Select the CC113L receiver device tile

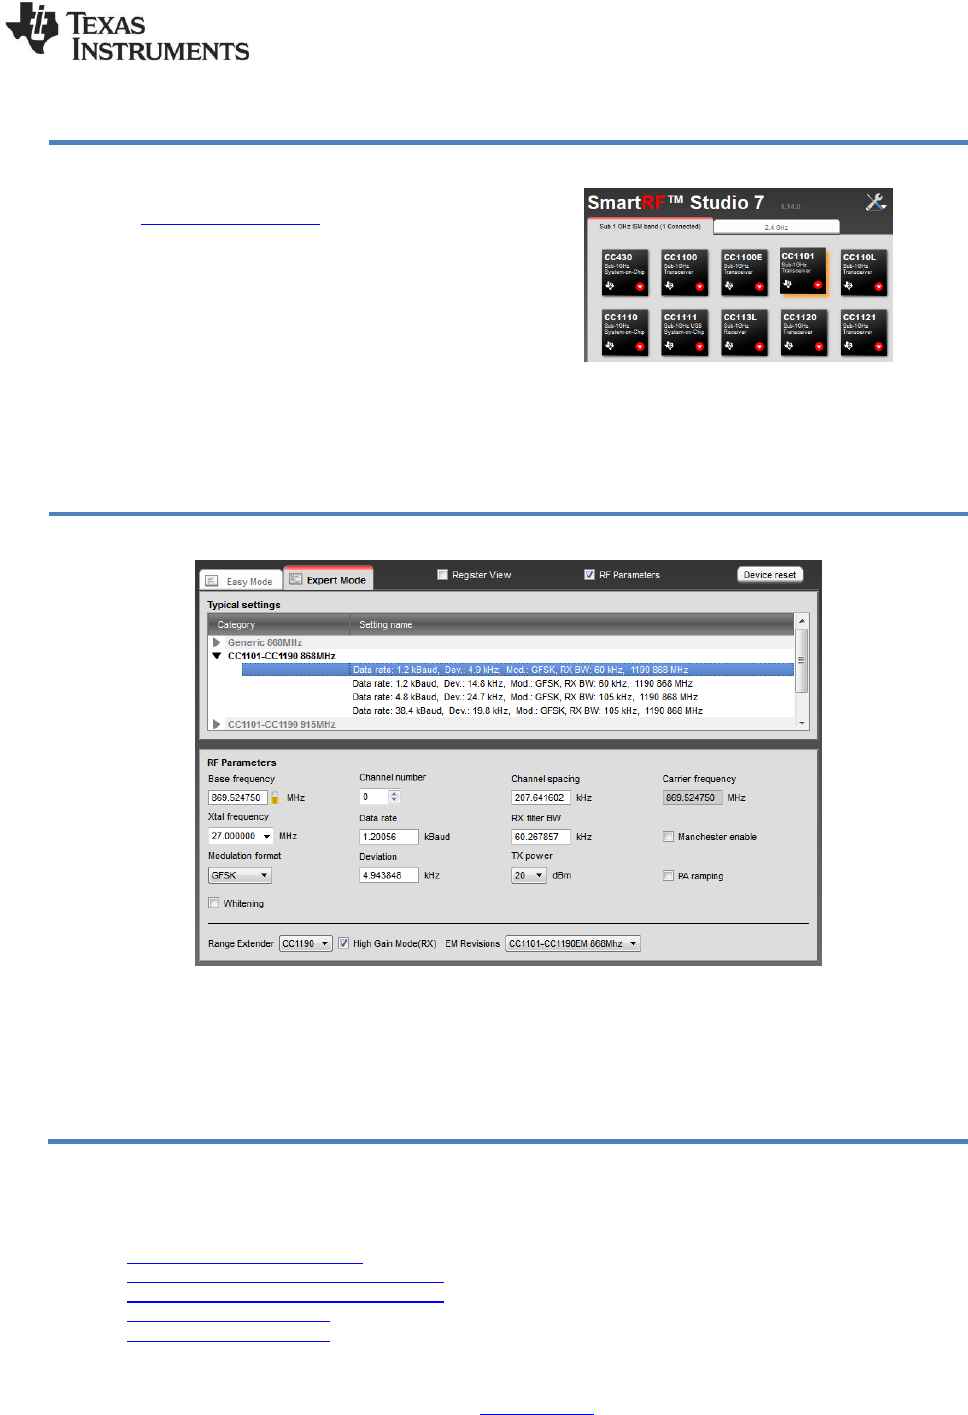pyautogui.click(x=745, y=333)
